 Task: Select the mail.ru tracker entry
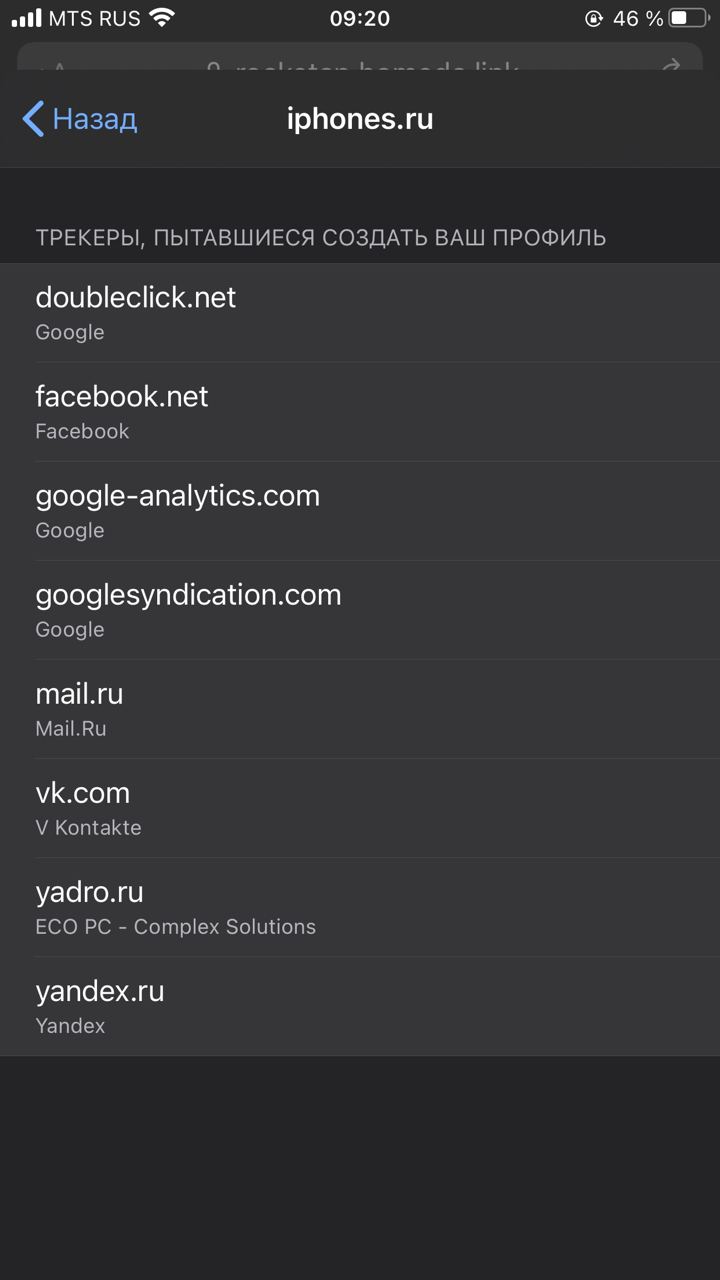tap(360, 709)
